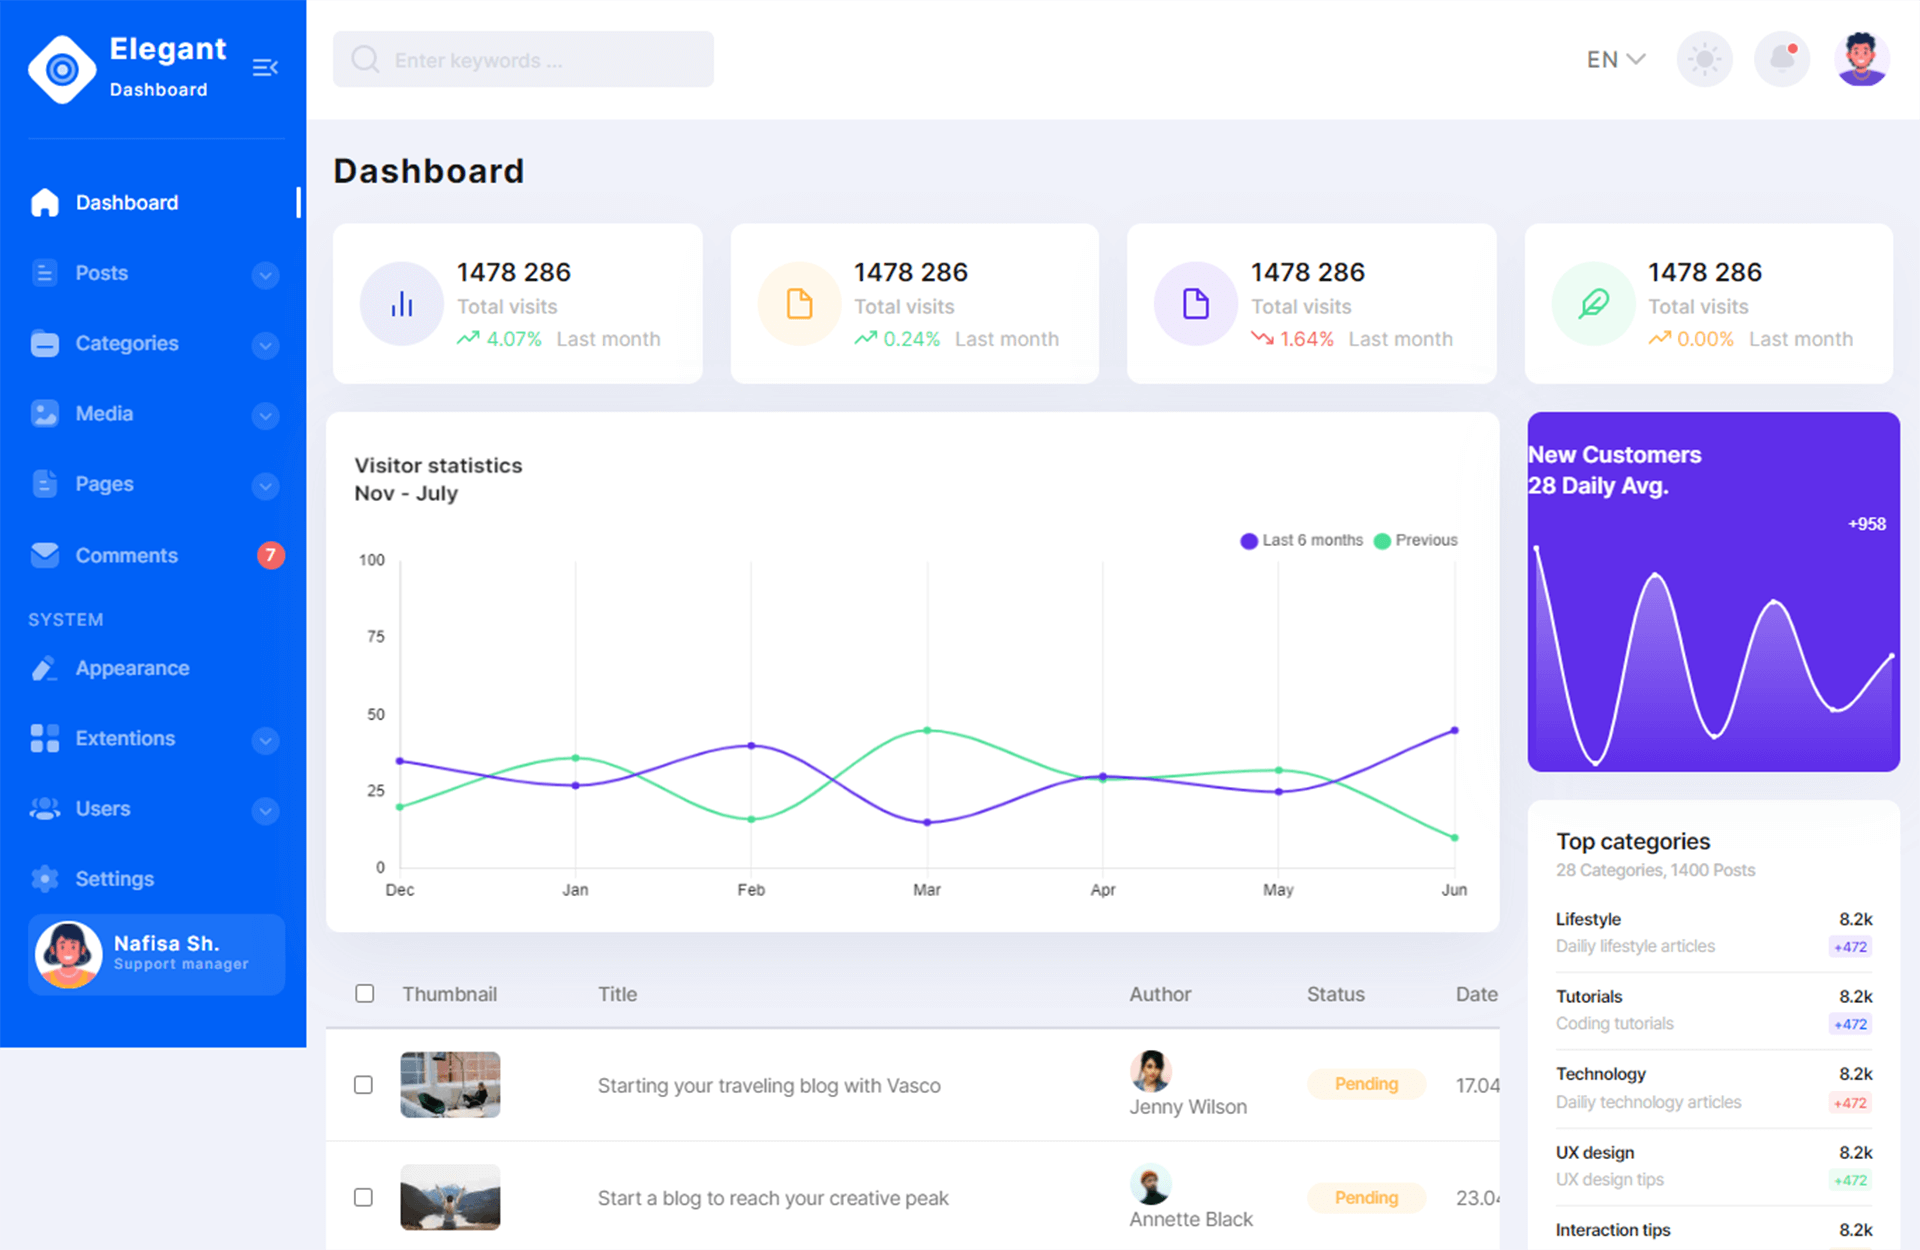The height and width of the screenshot is (1250, 1920).
Task: Select the Dashboard menu item
Action: (x=127, y=202)
